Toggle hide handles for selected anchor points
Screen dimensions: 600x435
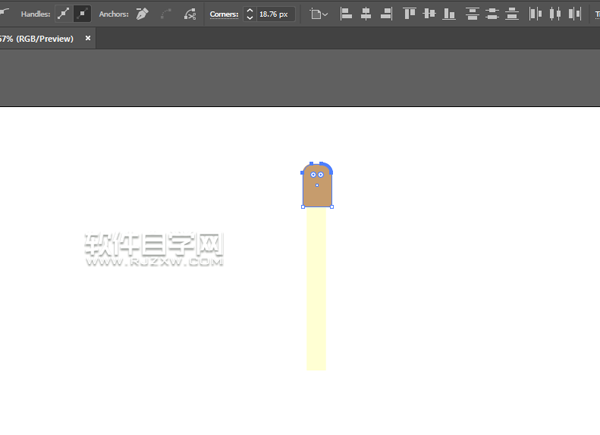tap(82, 15)
